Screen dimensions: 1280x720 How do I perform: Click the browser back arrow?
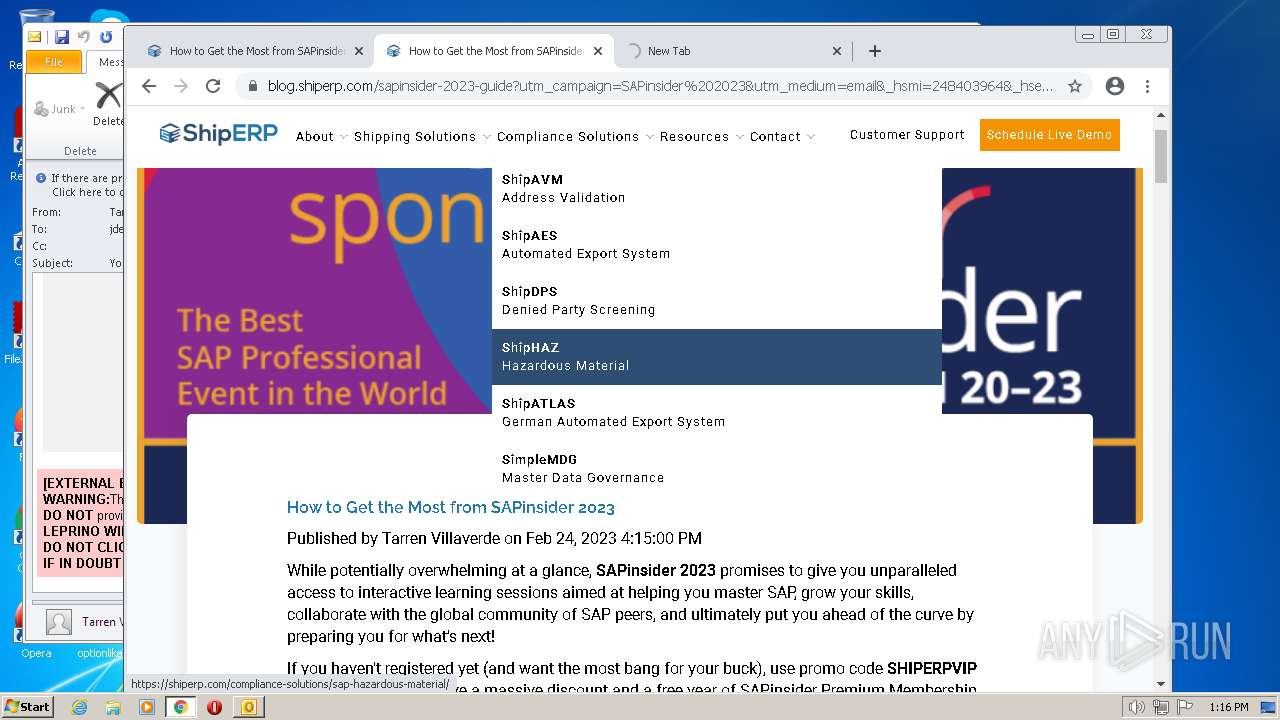(x=149, y=86)
